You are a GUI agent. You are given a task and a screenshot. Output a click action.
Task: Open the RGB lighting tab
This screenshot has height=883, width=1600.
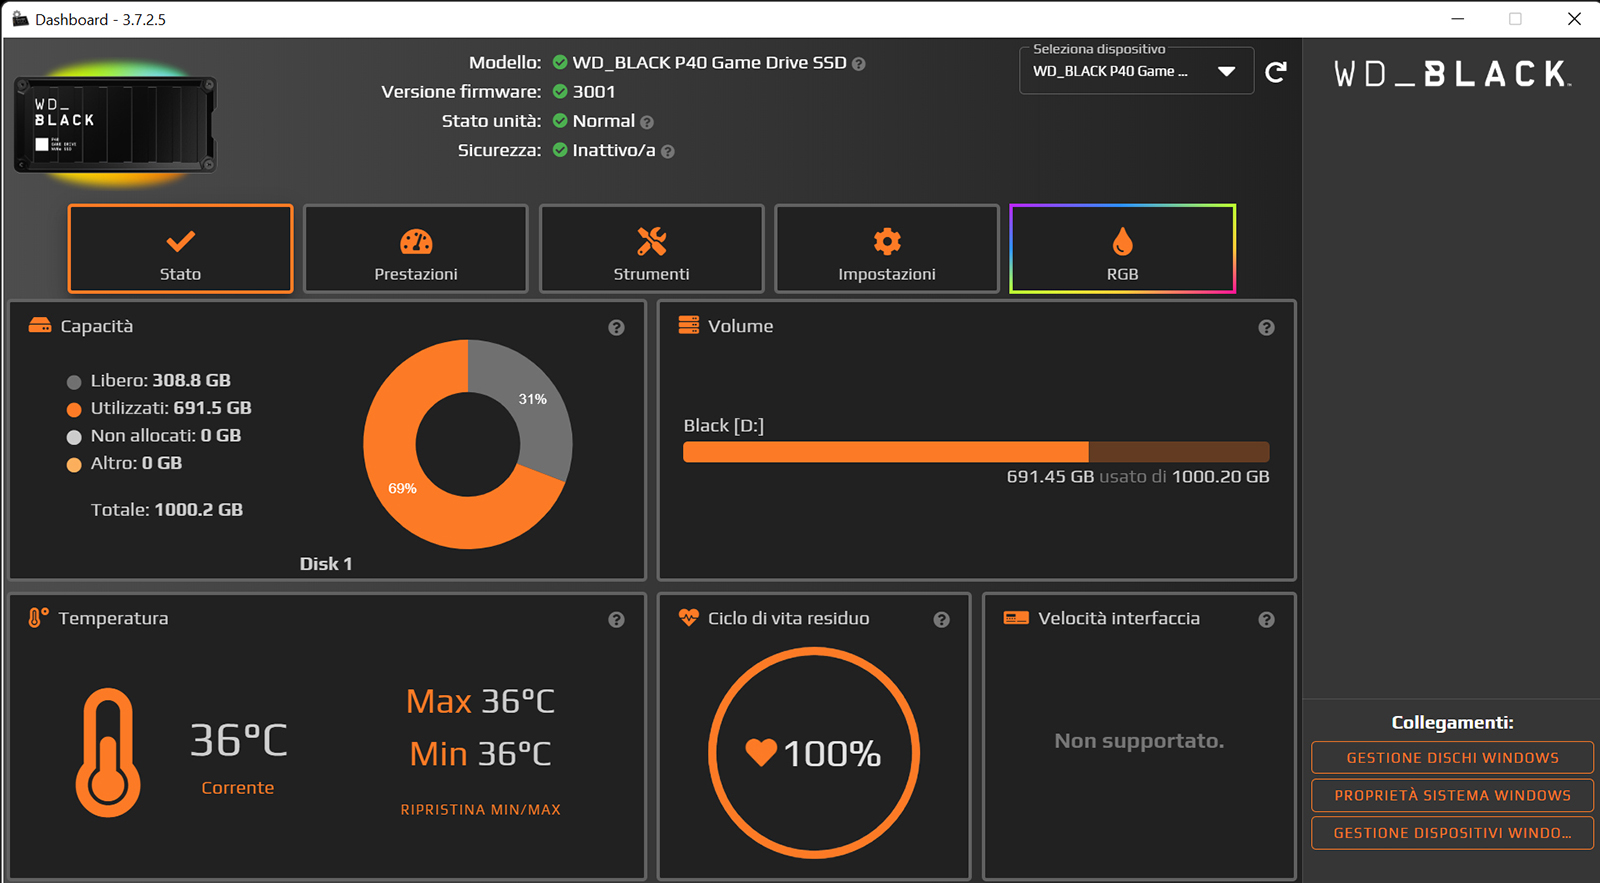1123,249
